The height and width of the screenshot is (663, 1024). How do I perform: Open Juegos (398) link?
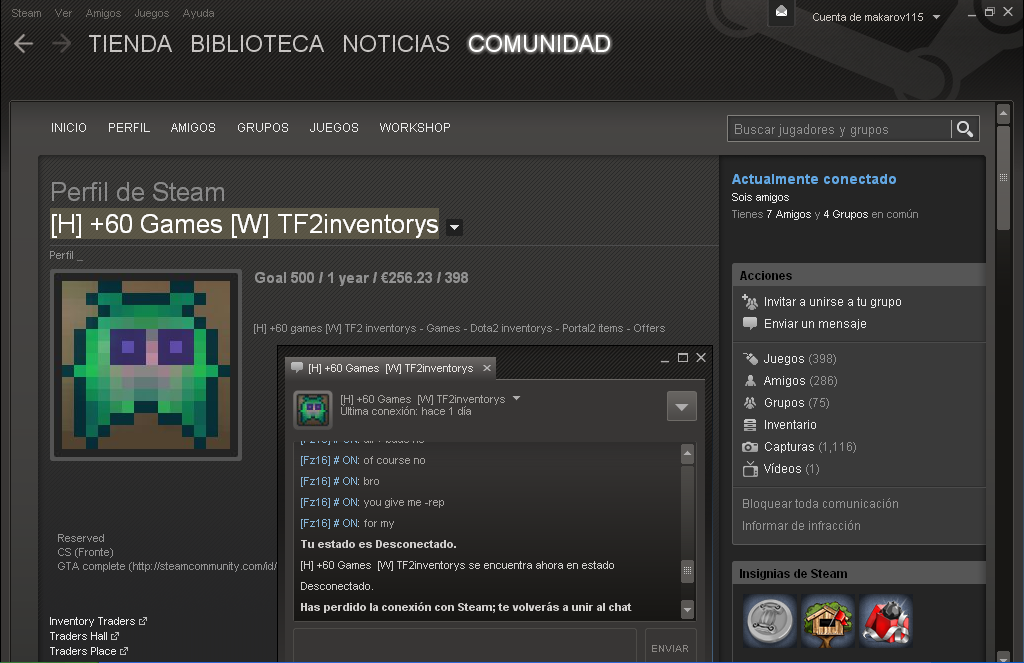pos(800,359)
